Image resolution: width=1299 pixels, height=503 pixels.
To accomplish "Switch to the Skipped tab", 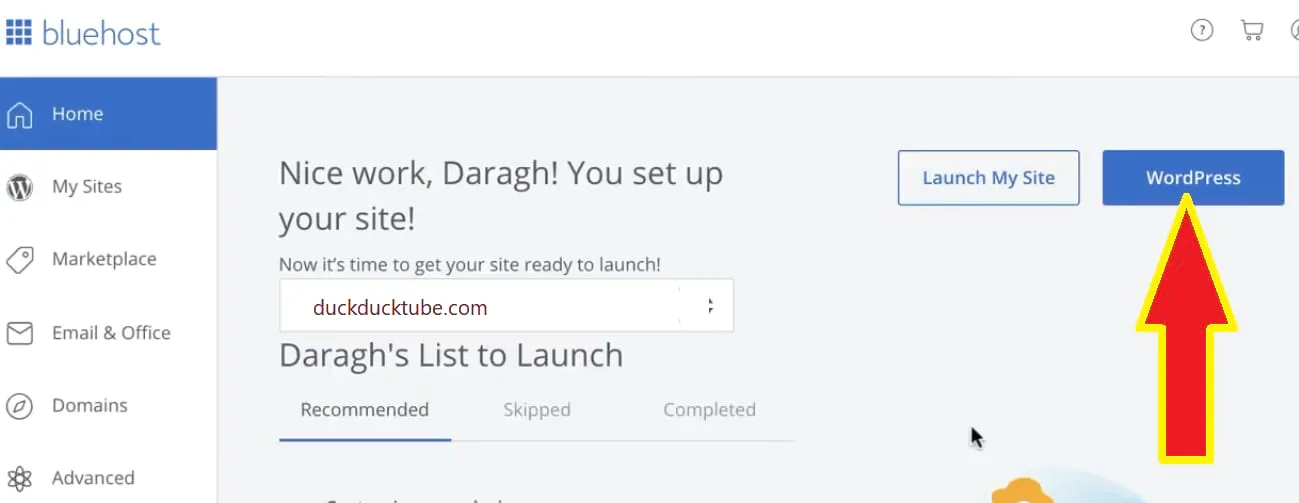I will tap(537, 410).
